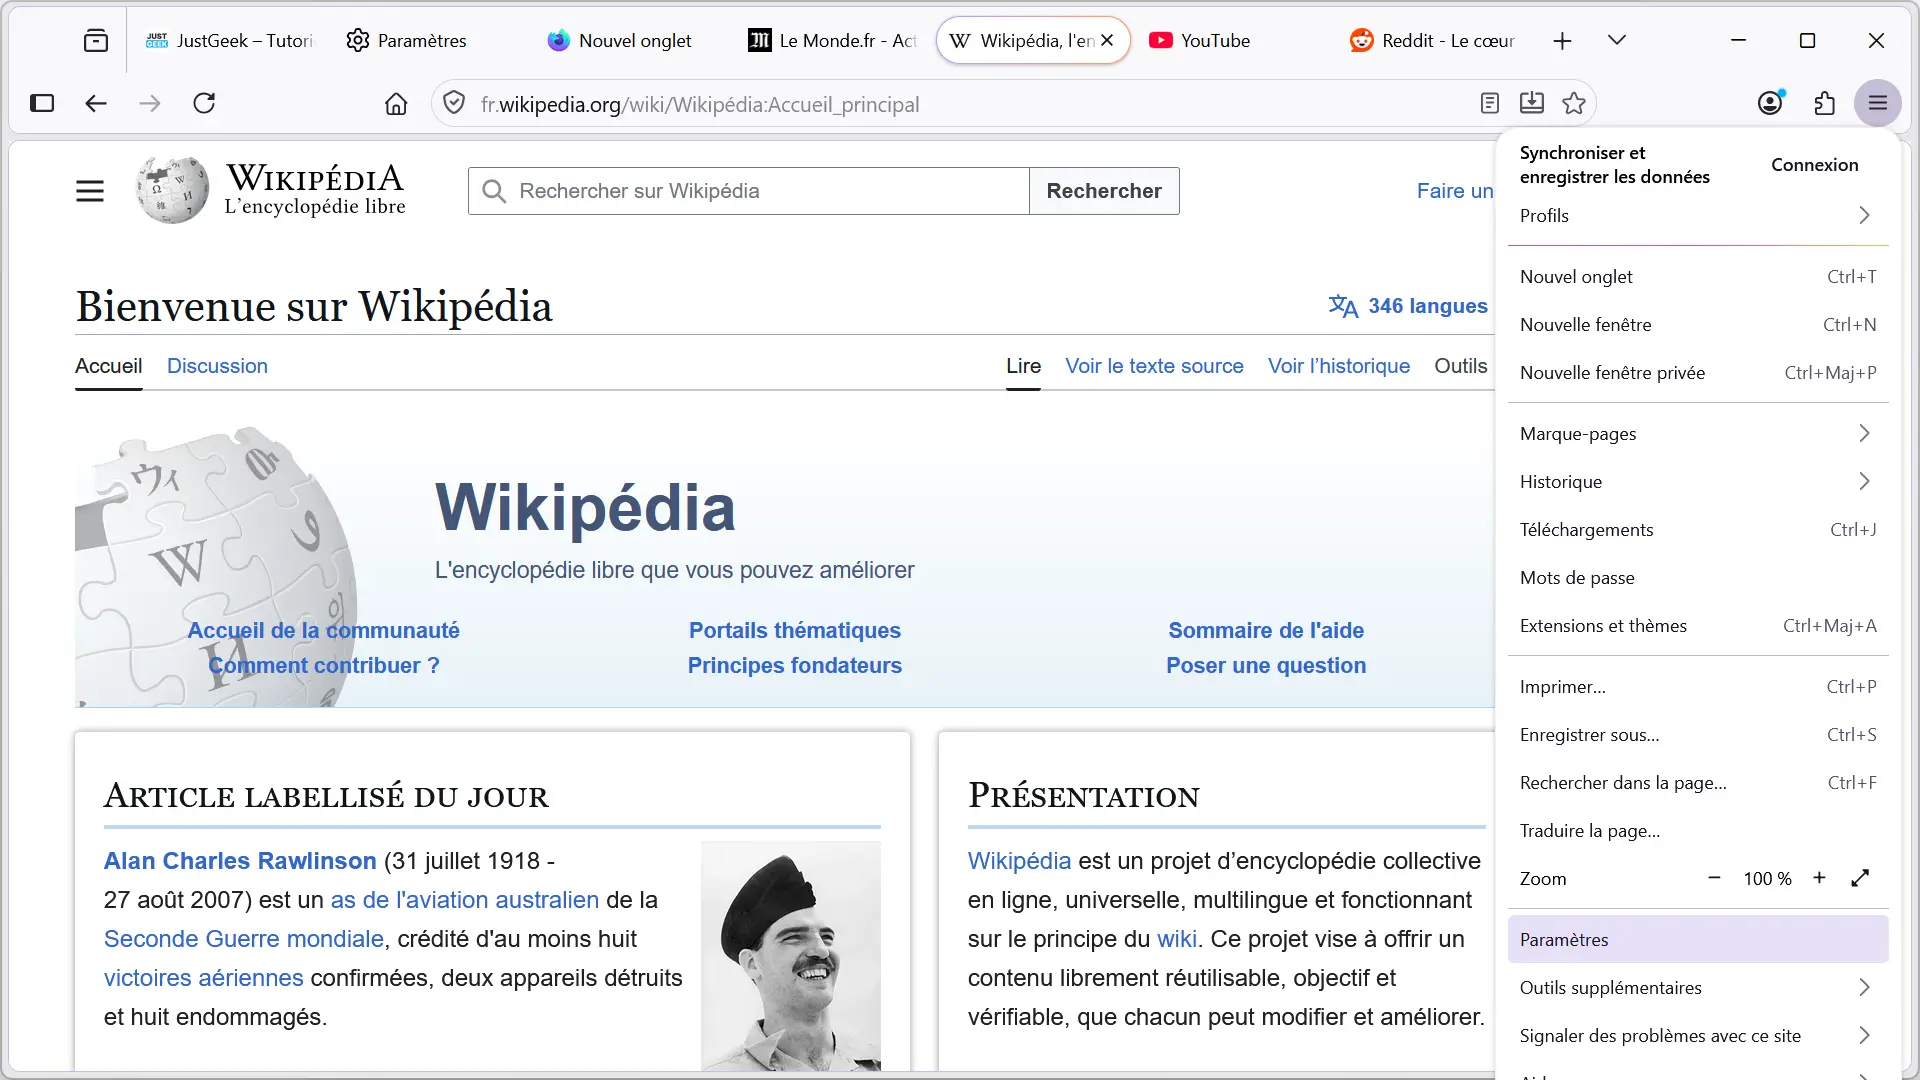Open the Firefox account icon
The image size is (1920, 1080).
point(1771,102)
